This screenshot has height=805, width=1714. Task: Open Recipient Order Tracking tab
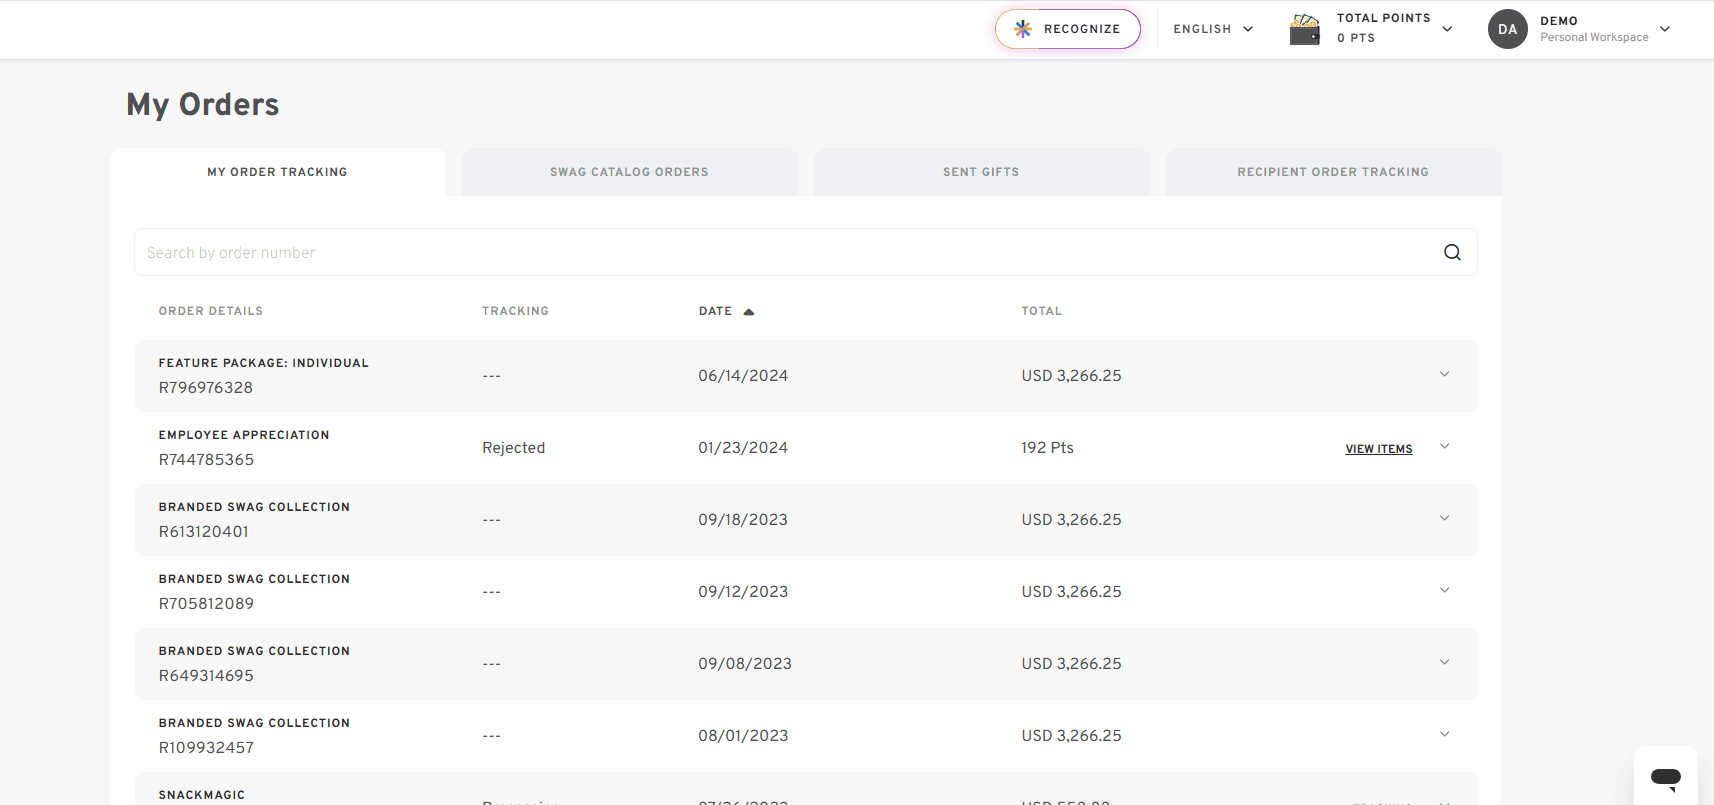(1333, 172)
